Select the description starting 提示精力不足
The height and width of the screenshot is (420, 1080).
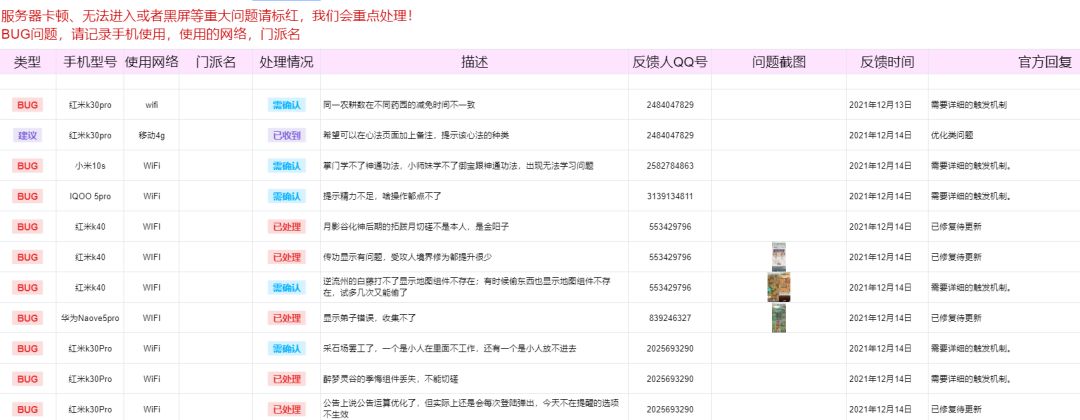(382, 196)
